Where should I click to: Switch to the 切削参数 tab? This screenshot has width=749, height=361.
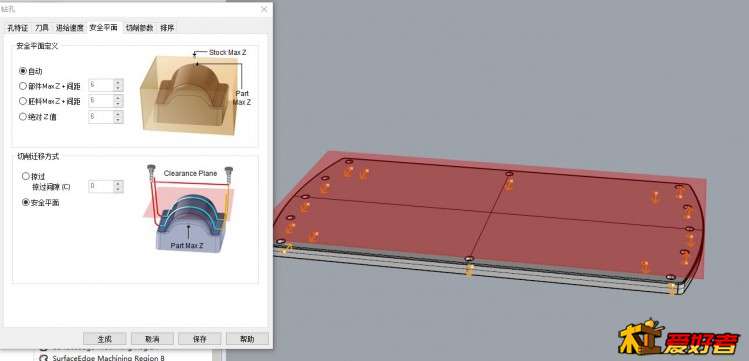tap(139, 28)
